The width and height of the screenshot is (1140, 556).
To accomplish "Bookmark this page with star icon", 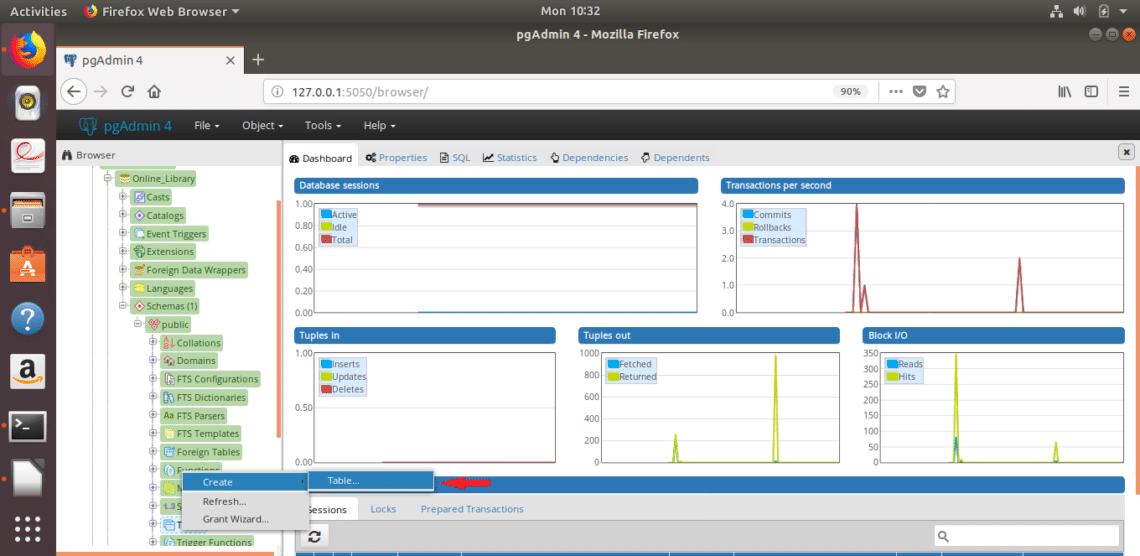I will 942,91.
